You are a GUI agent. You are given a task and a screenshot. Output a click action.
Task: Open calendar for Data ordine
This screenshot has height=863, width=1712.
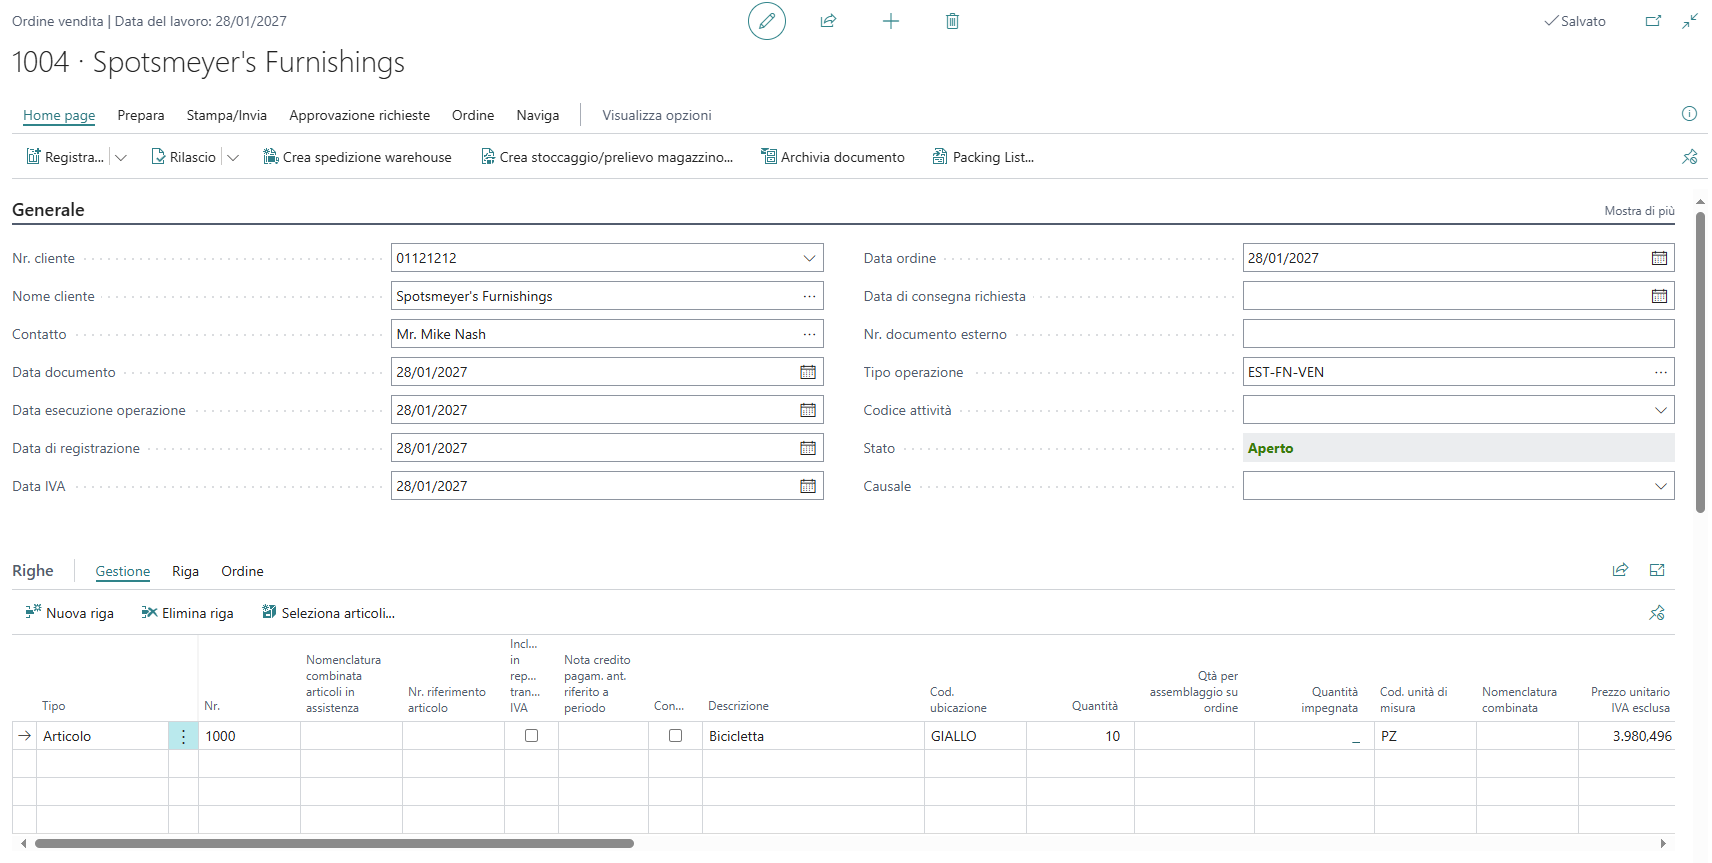tap(1659, 258)
